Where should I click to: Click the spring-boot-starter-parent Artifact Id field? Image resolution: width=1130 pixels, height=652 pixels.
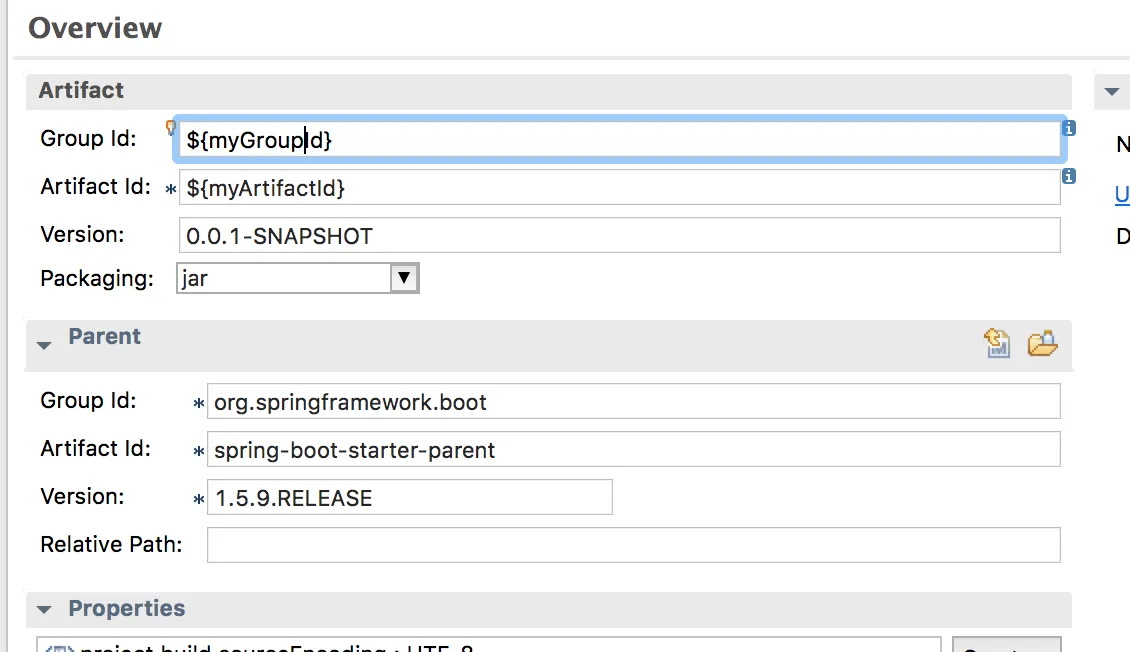pyautogui.click(x=632, y=450)
